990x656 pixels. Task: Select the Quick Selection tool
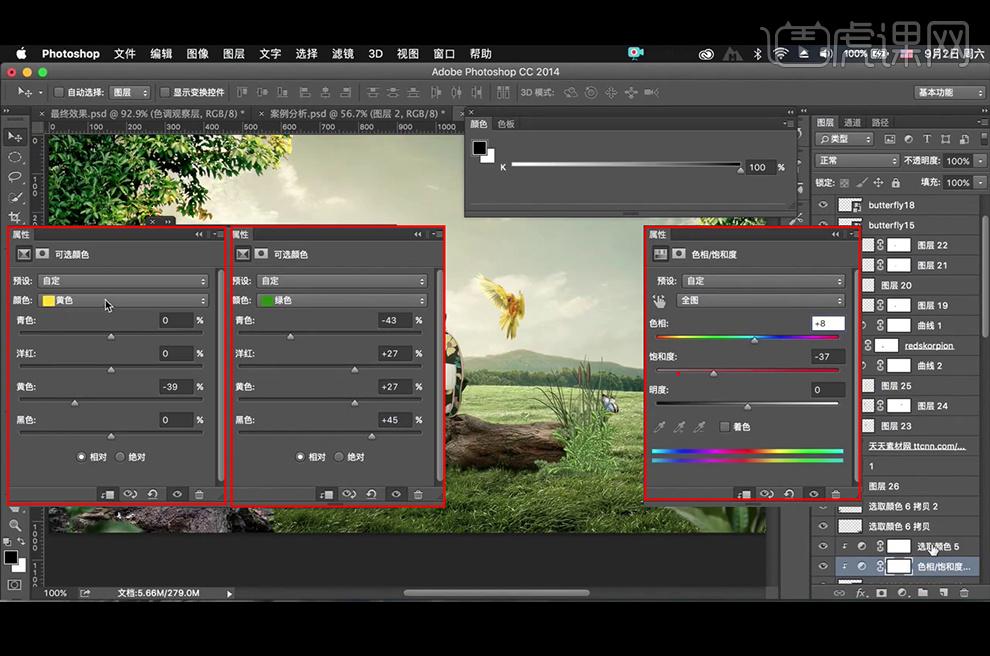[15, 197]
